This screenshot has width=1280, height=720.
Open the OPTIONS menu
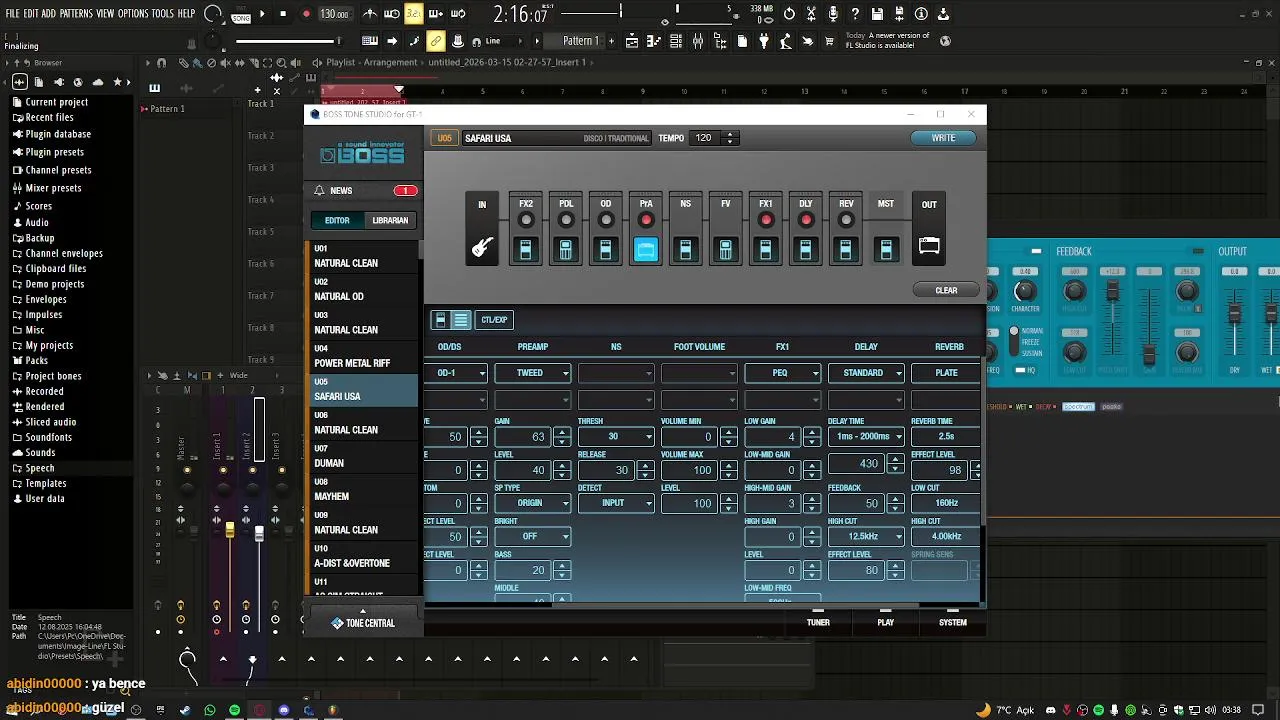pos(133,14)
